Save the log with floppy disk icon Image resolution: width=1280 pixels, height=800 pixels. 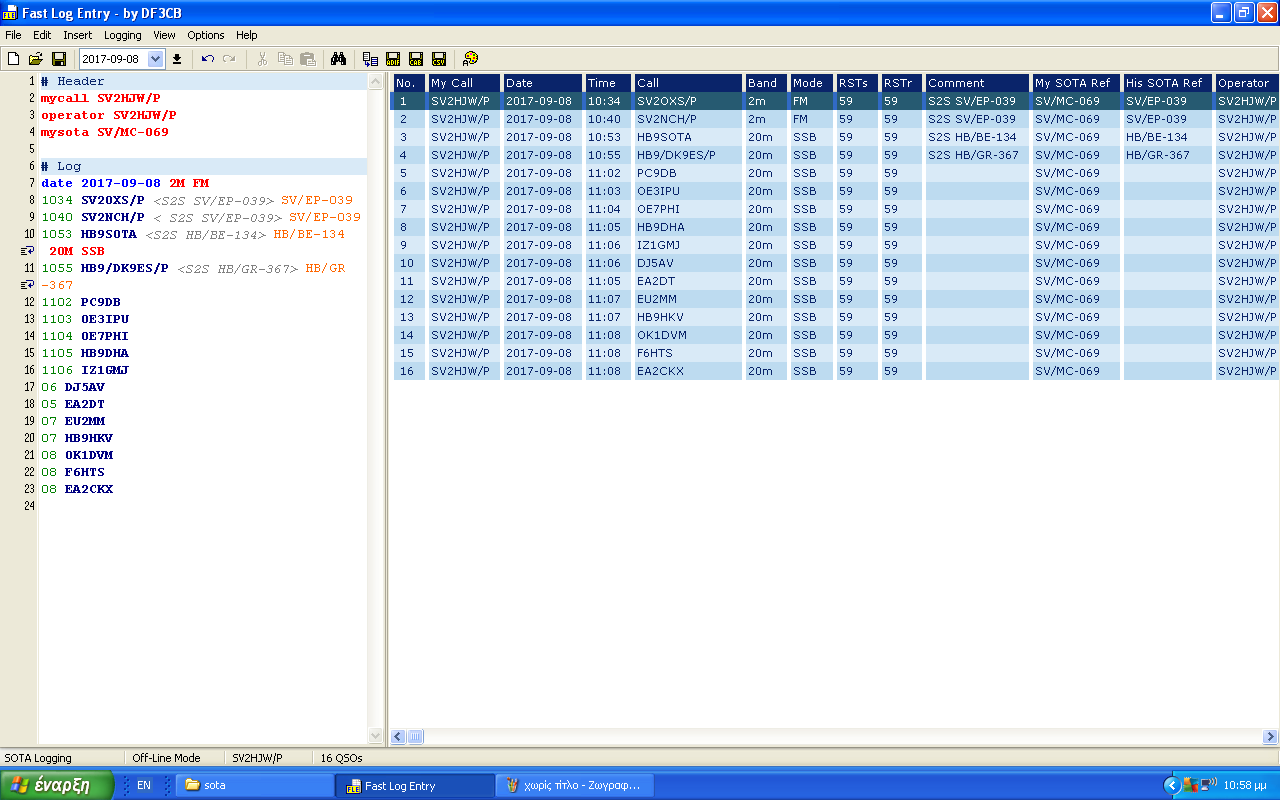point(59,59)
